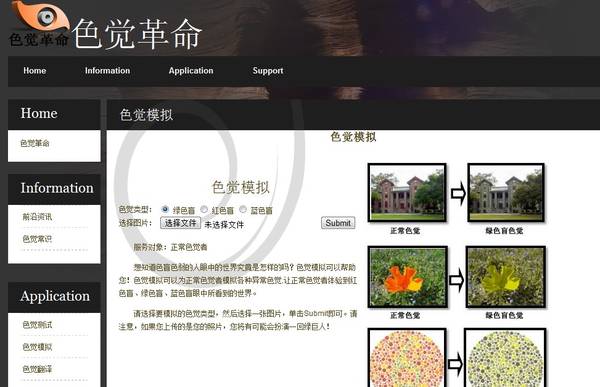Select the 绿色盲 radio button
The image size is (600, 387).
click(x=165, y=209)
